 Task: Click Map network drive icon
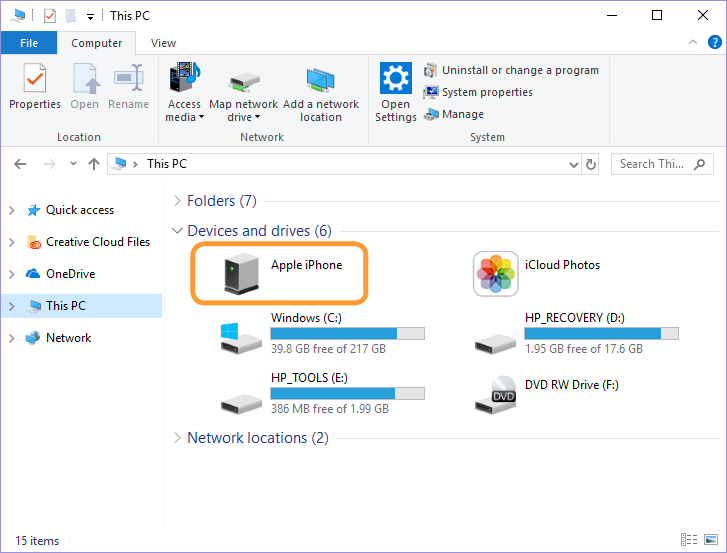tap(243, 82)
